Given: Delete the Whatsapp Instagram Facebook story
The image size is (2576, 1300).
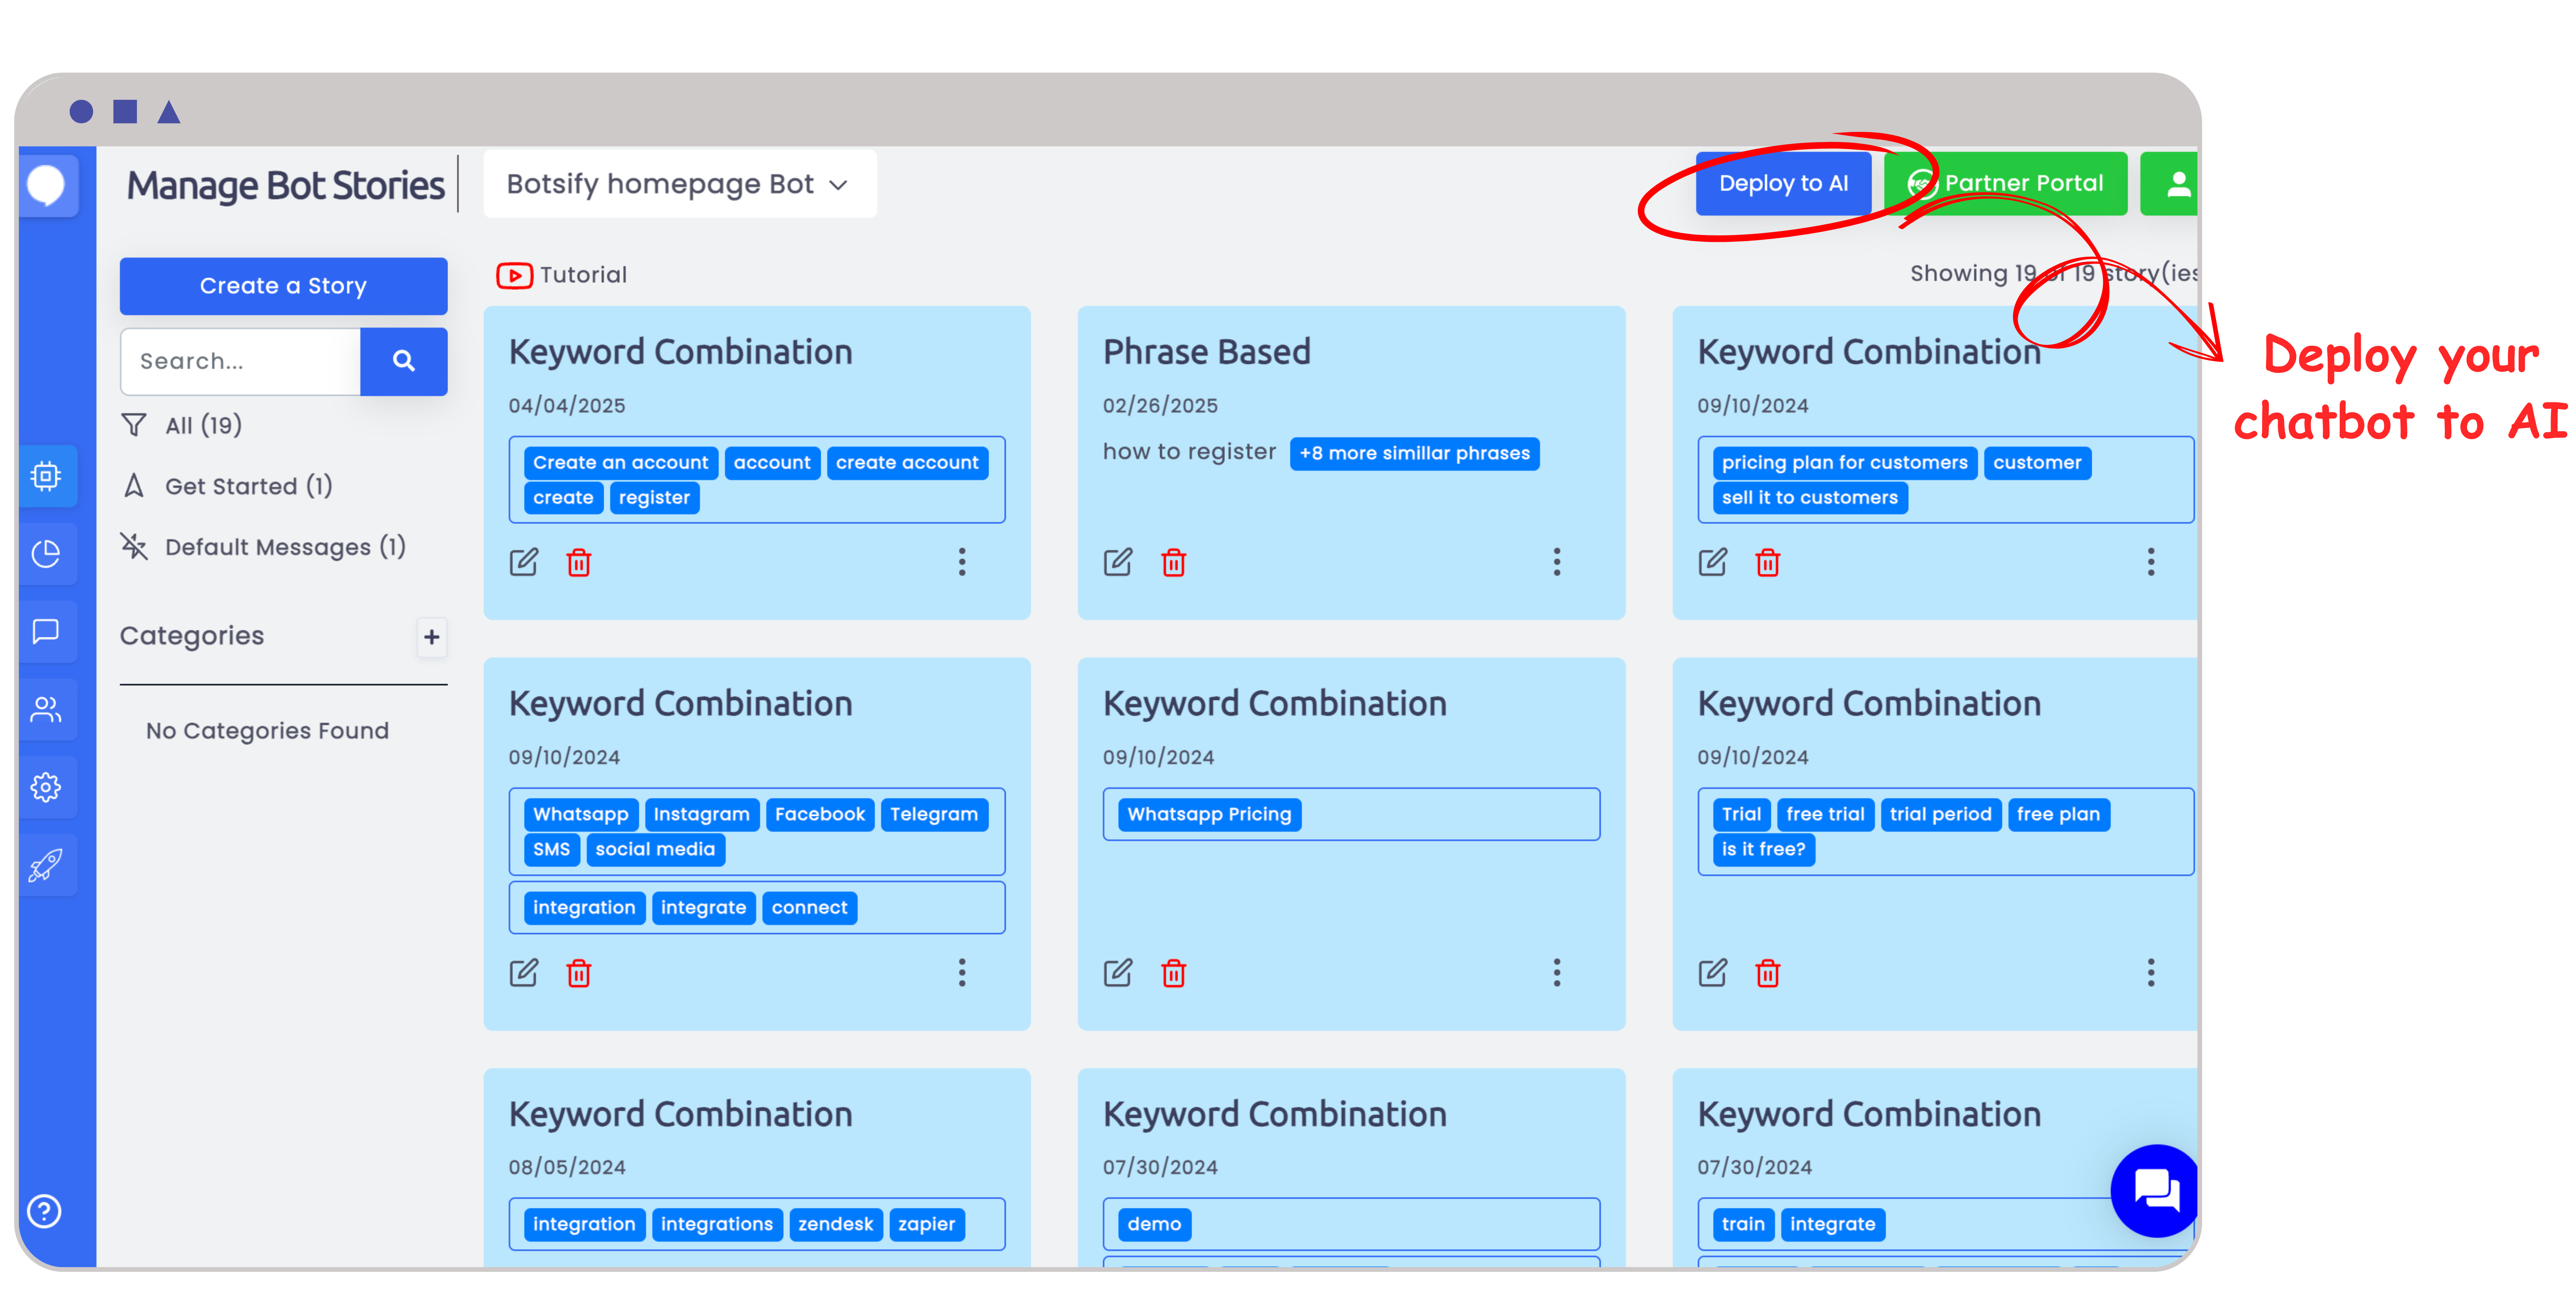Looking at the screenshot, I should (x=579, y=973).
